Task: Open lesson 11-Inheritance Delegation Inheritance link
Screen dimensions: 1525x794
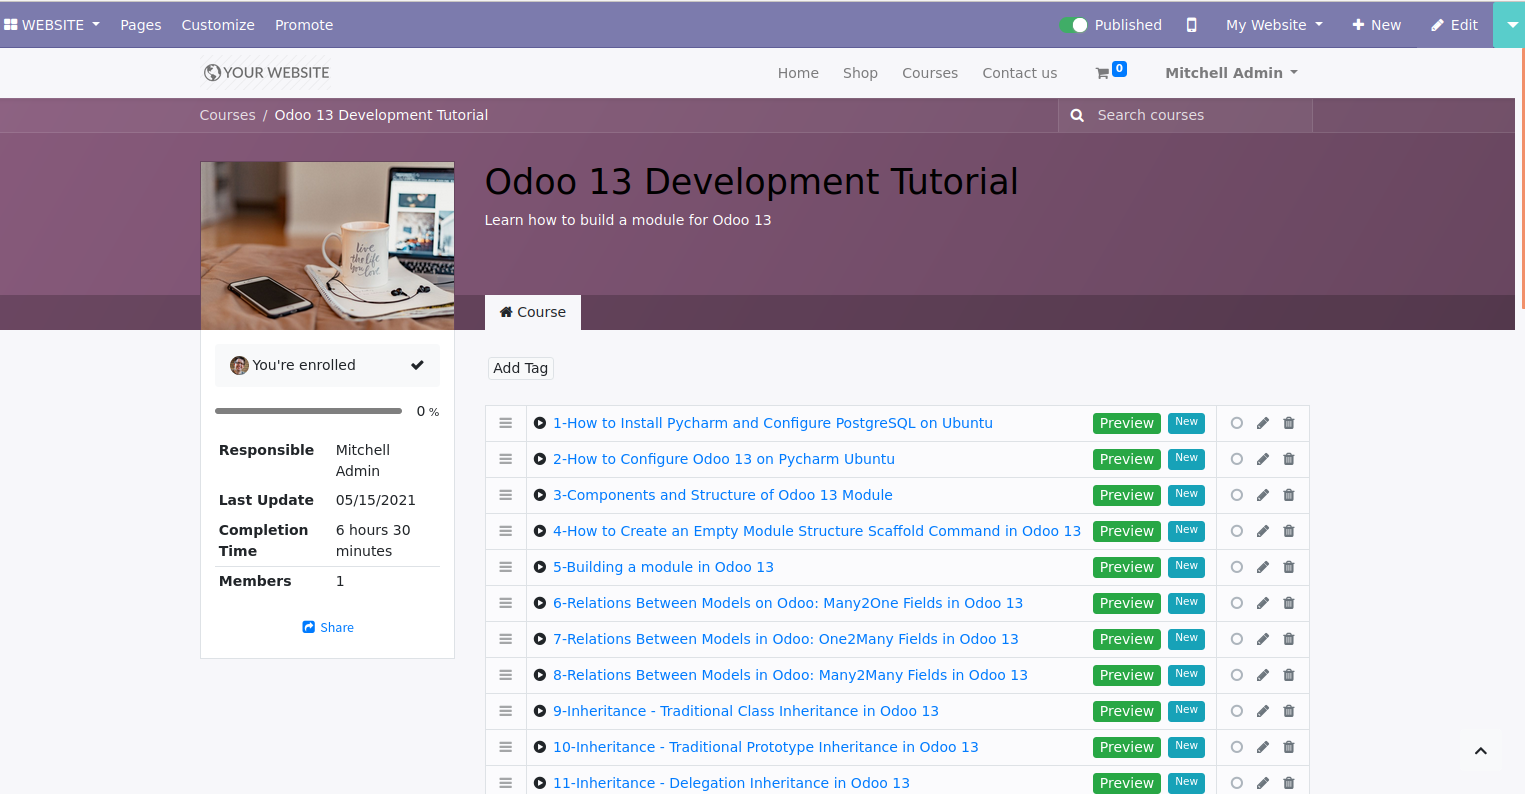Action: click(731, 783)
